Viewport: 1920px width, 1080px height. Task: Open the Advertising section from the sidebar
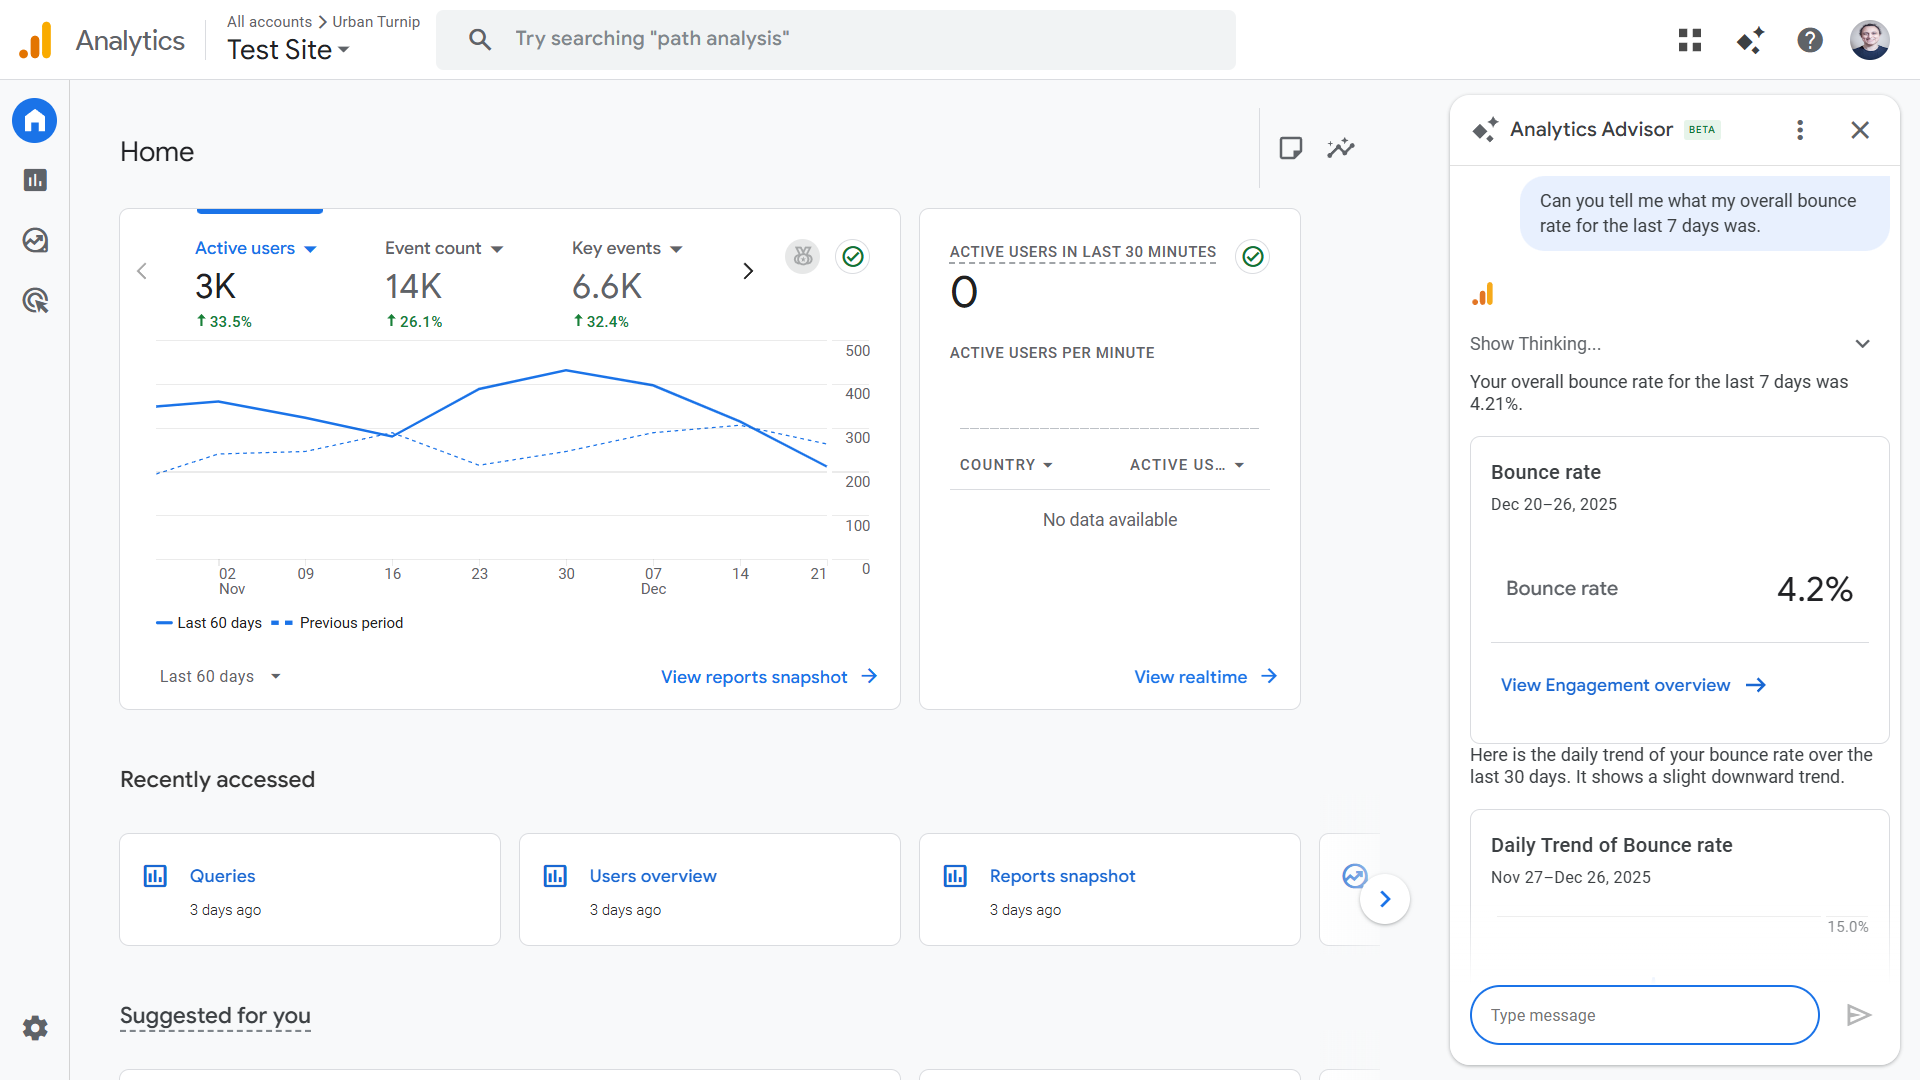(x=34, y=300)
